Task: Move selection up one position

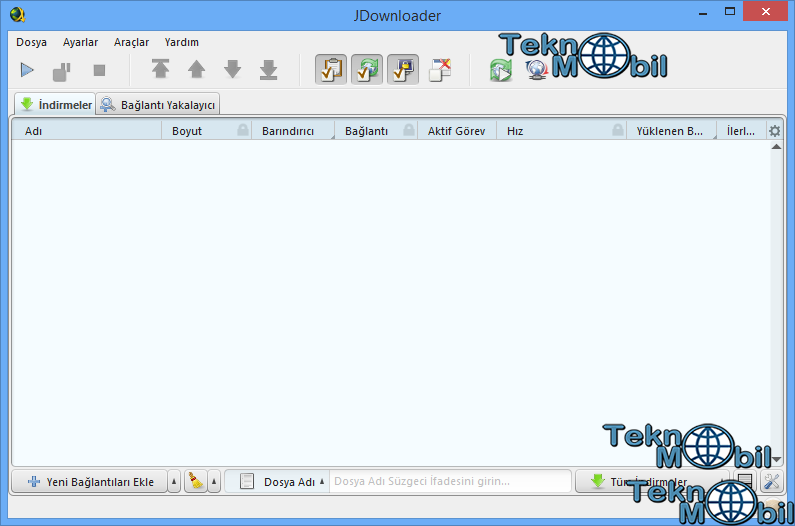Action: (196, 69)
